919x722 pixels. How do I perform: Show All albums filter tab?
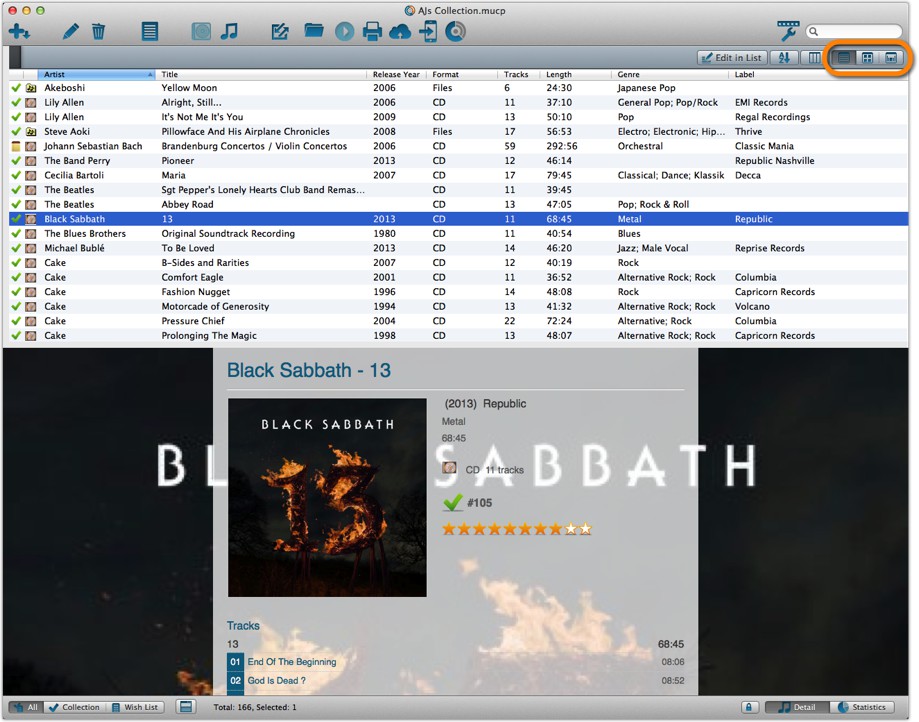[26, 707]
